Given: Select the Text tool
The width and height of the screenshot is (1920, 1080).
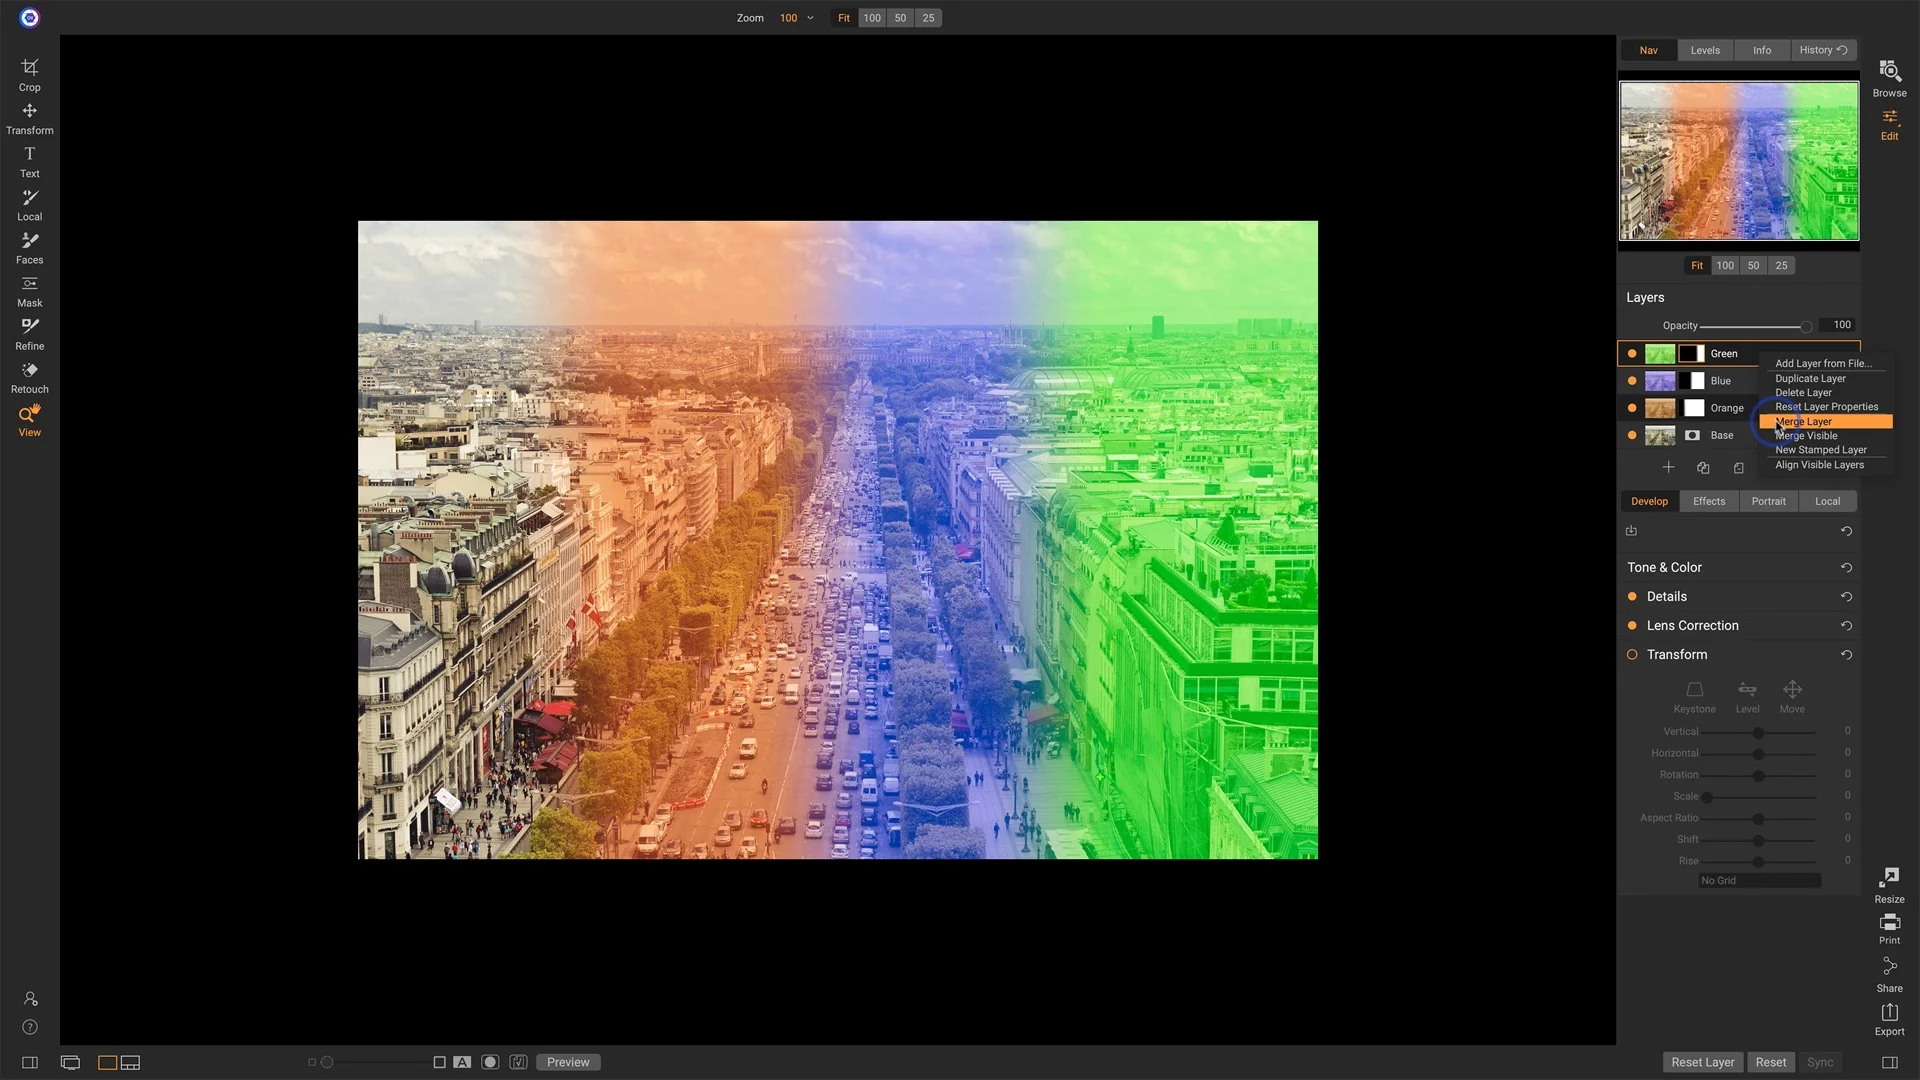Looking at the screenshot, I should tap(30, 162).
